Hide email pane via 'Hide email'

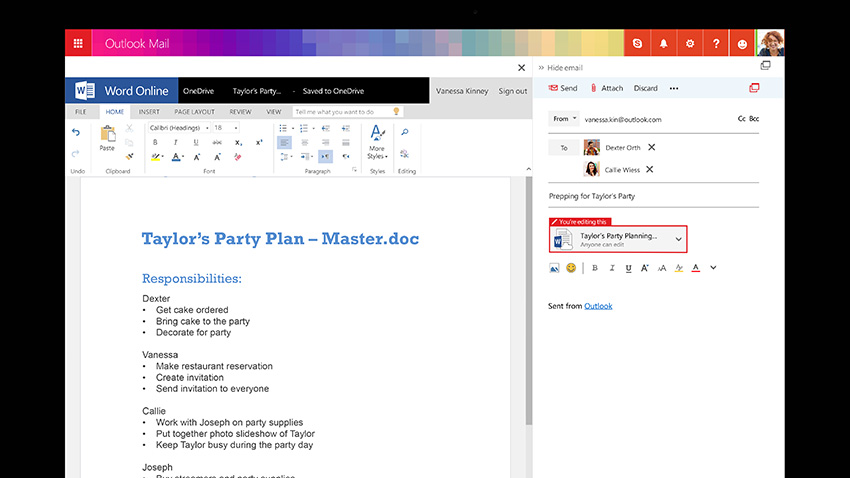(561, 68)
